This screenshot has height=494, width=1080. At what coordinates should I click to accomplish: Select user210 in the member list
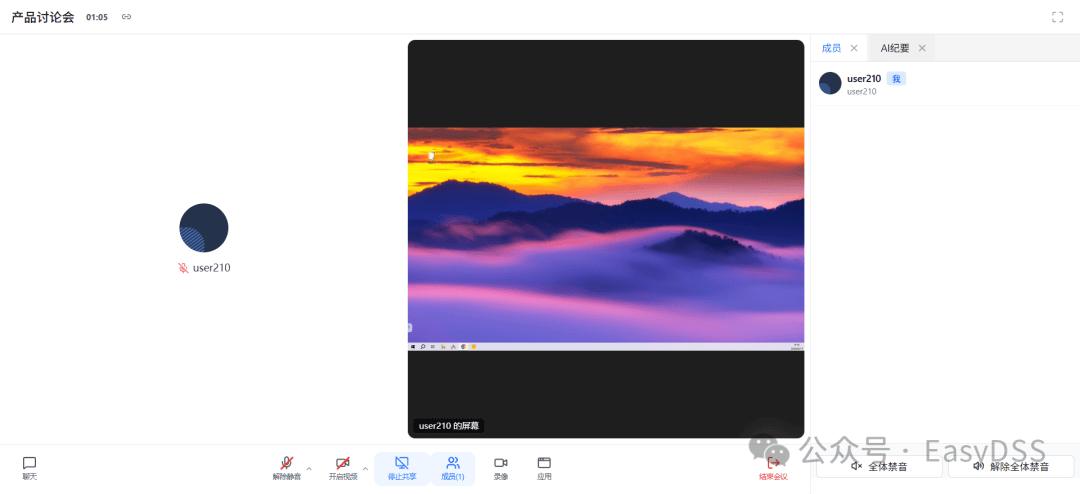tap(945, 83)
